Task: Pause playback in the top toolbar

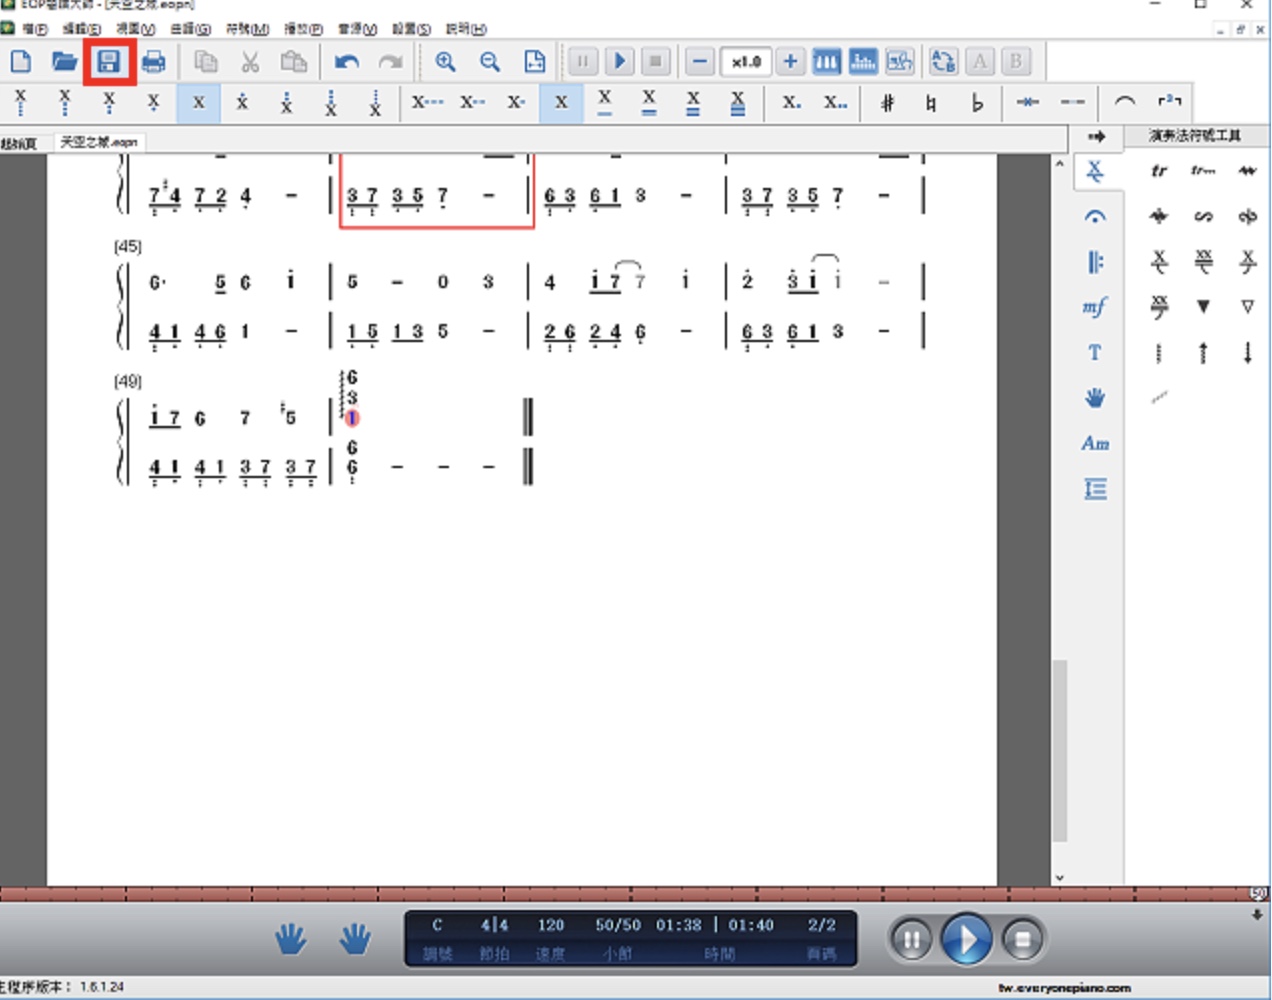Action: pos(582,62)
